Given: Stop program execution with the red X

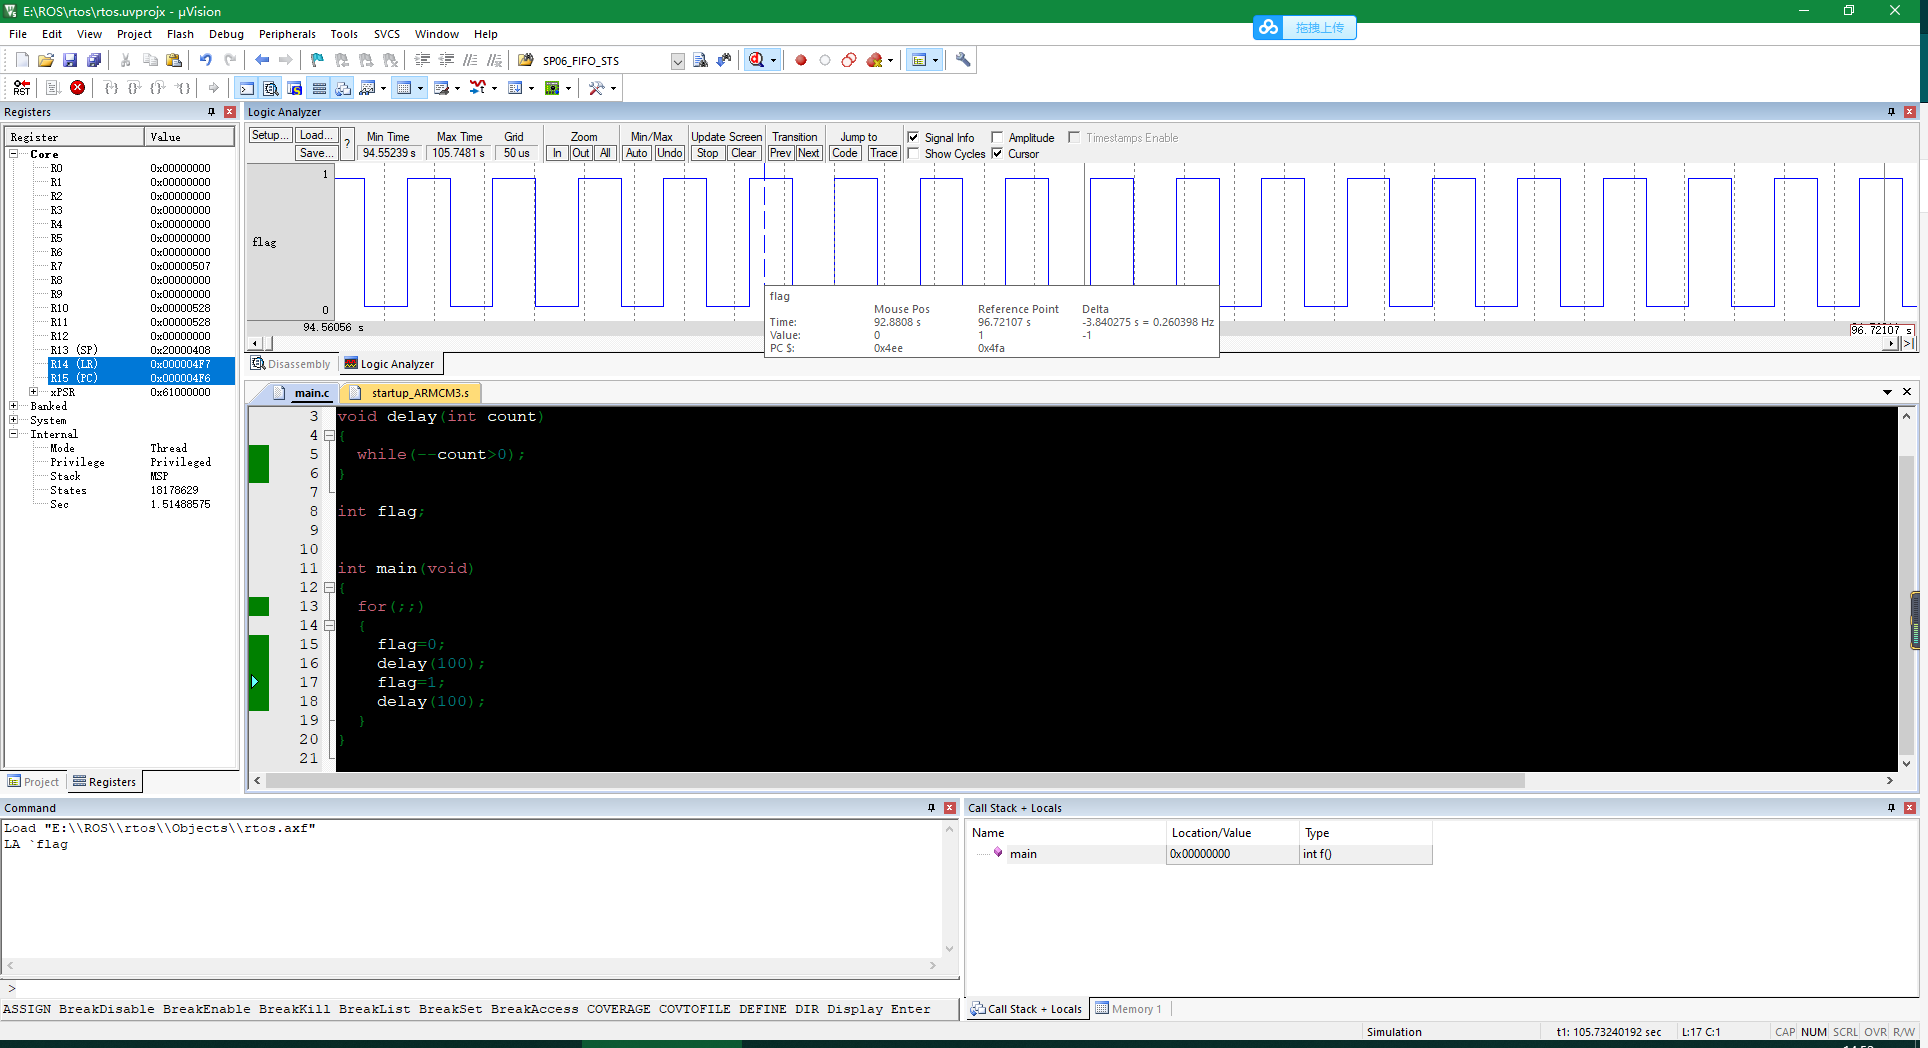Looking at the screenshot, I should [x=78, y=88].
